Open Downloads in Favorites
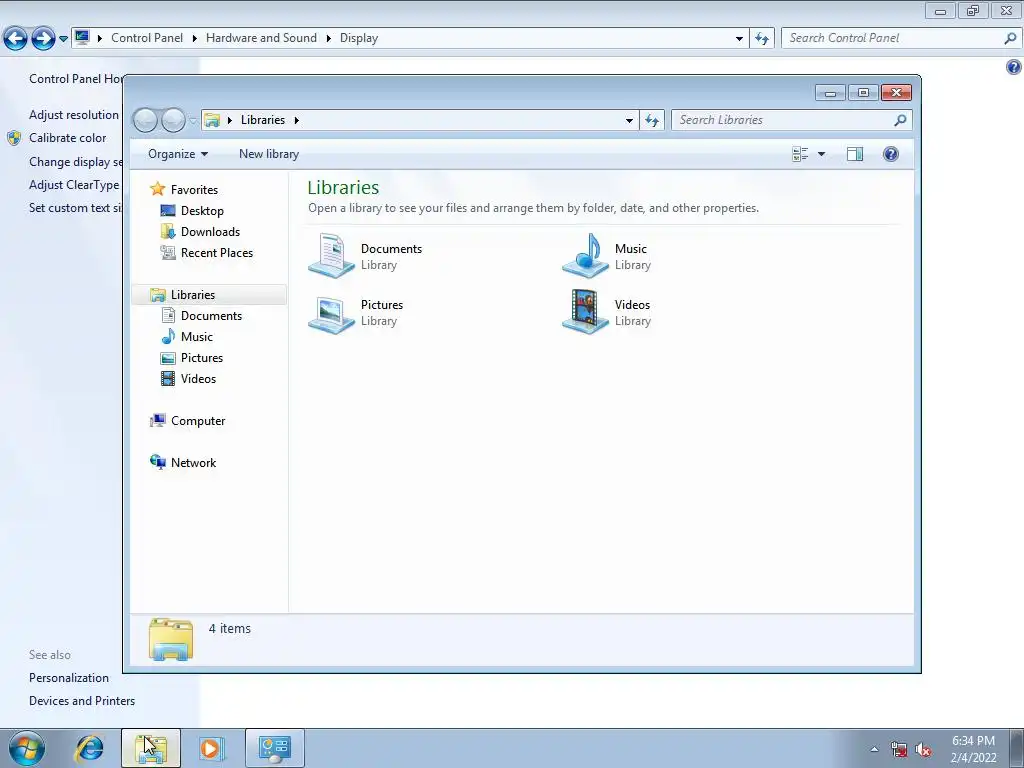The width and height of the screenshot is (1024, 768). coord(210,232)
